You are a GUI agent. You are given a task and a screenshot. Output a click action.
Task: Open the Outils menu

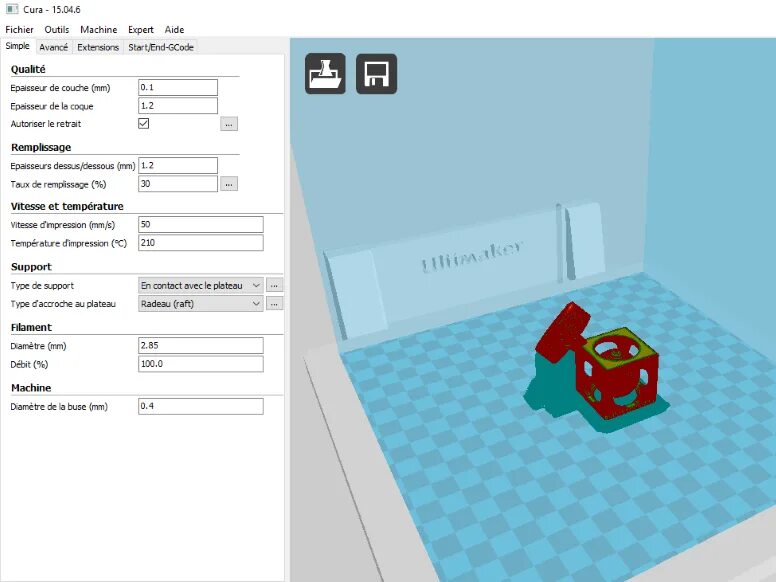click(56, 30)
